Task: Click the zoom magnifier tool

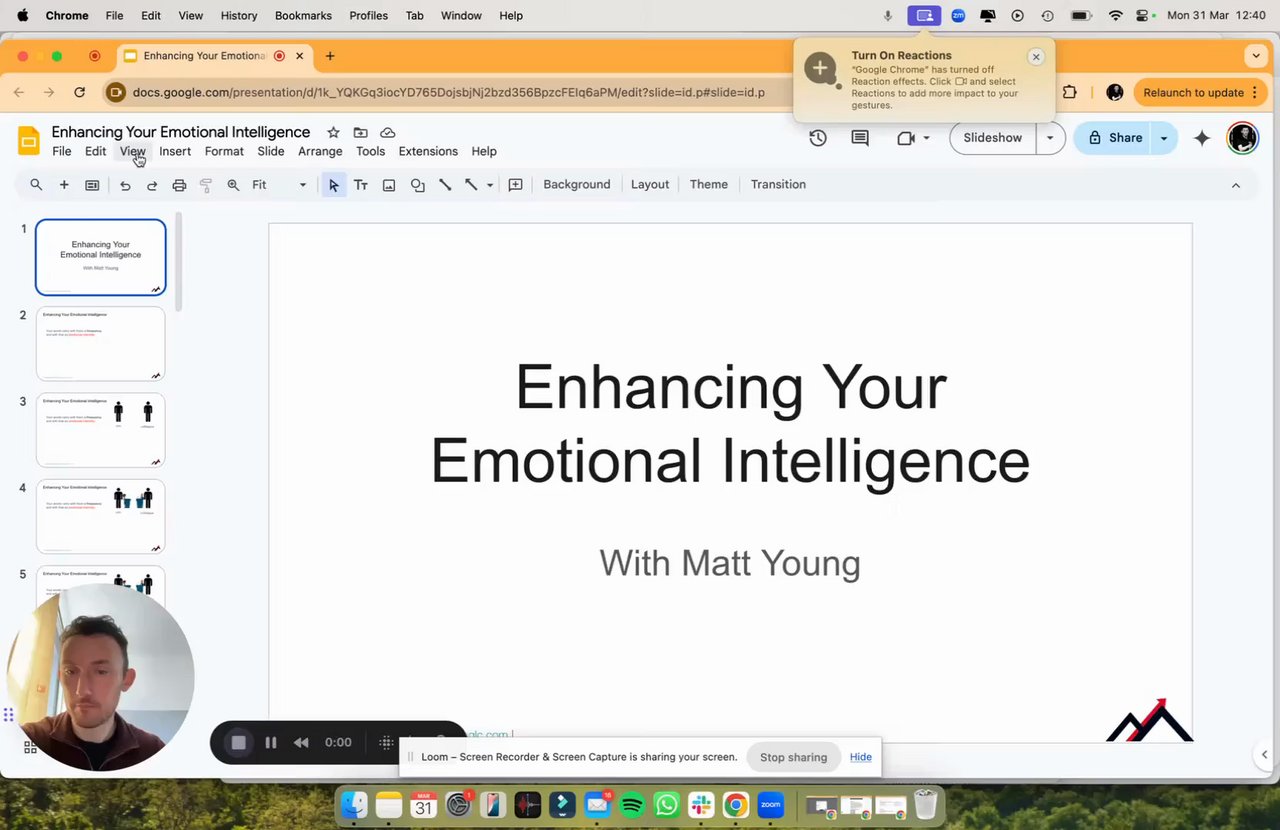Action: (x=233, y=185)
